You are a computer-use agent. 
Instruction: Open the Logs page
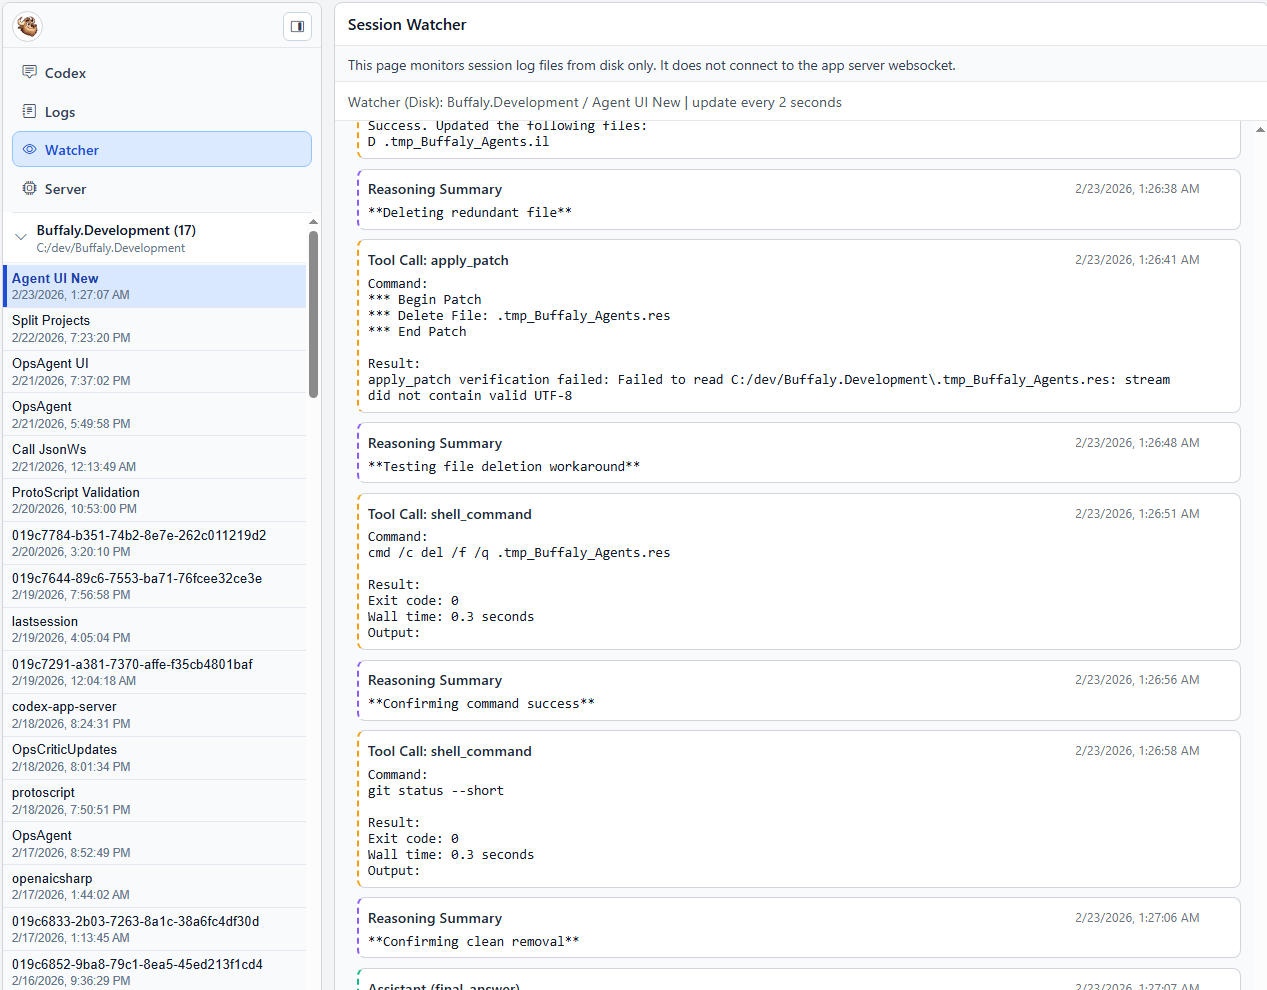coord(162,112)
